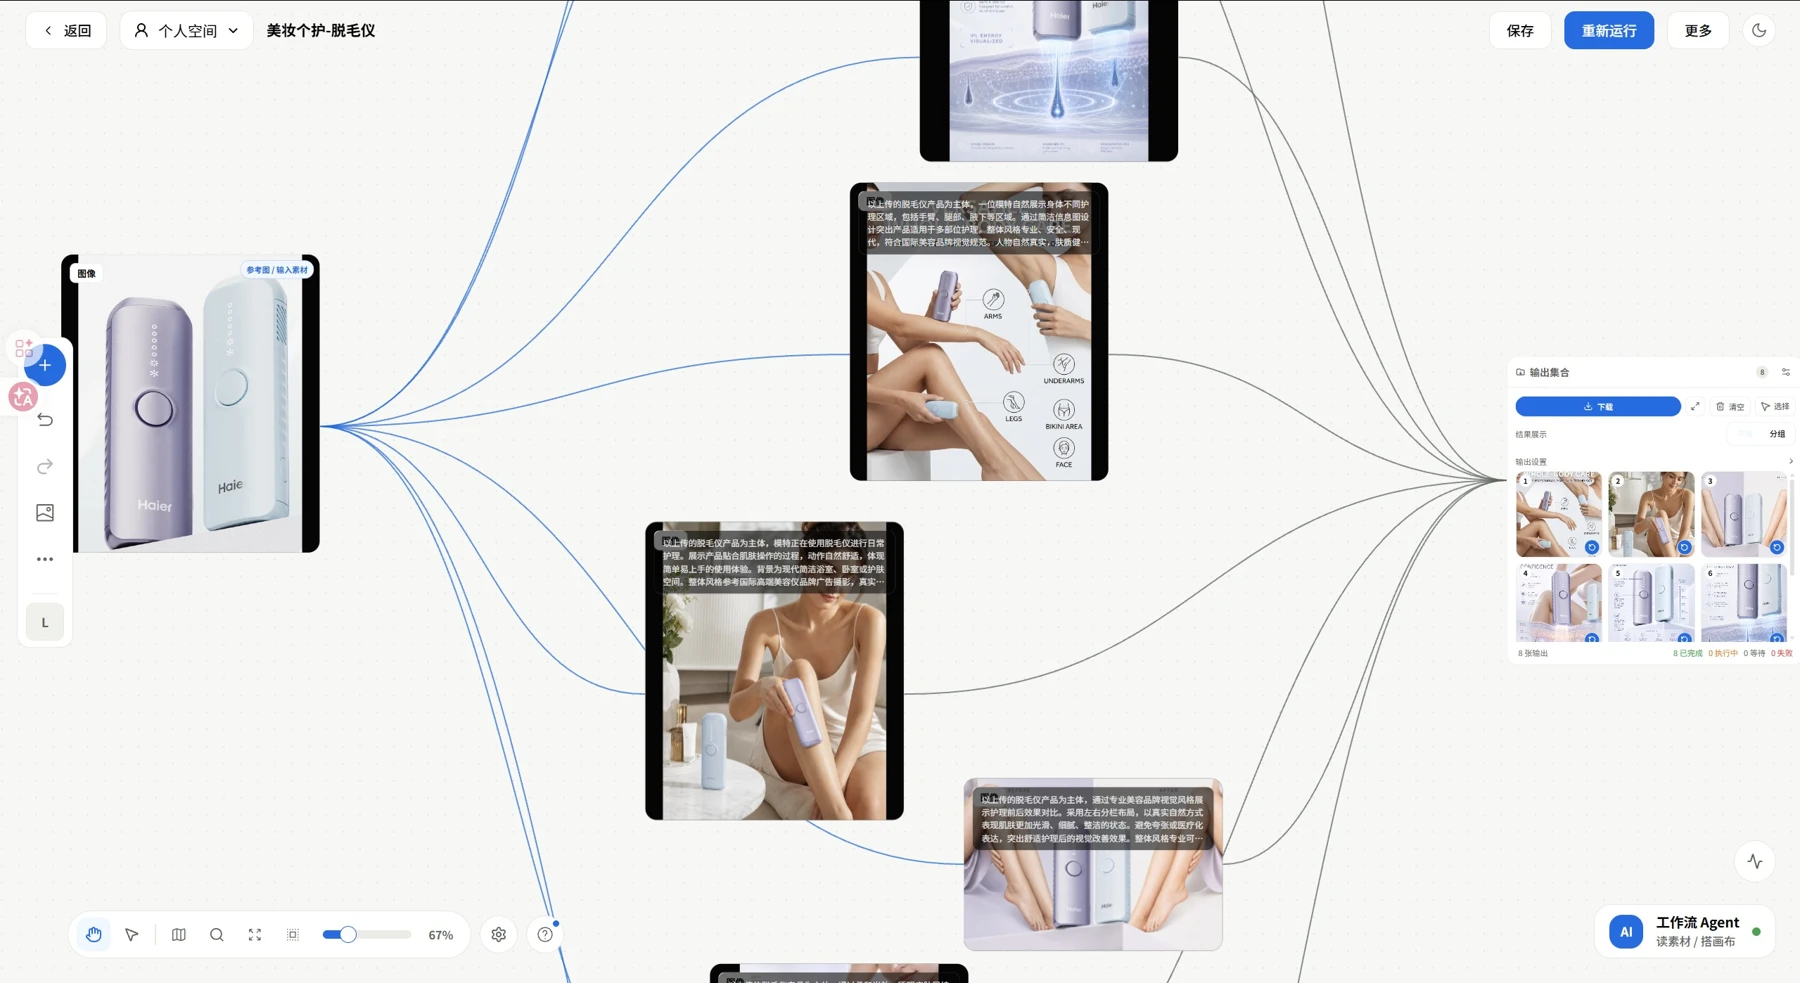Open the minimap view icon
Image resolution: width=1800 pixels, height=983 pixels.
pyautogui.click(x=179, y=935)
